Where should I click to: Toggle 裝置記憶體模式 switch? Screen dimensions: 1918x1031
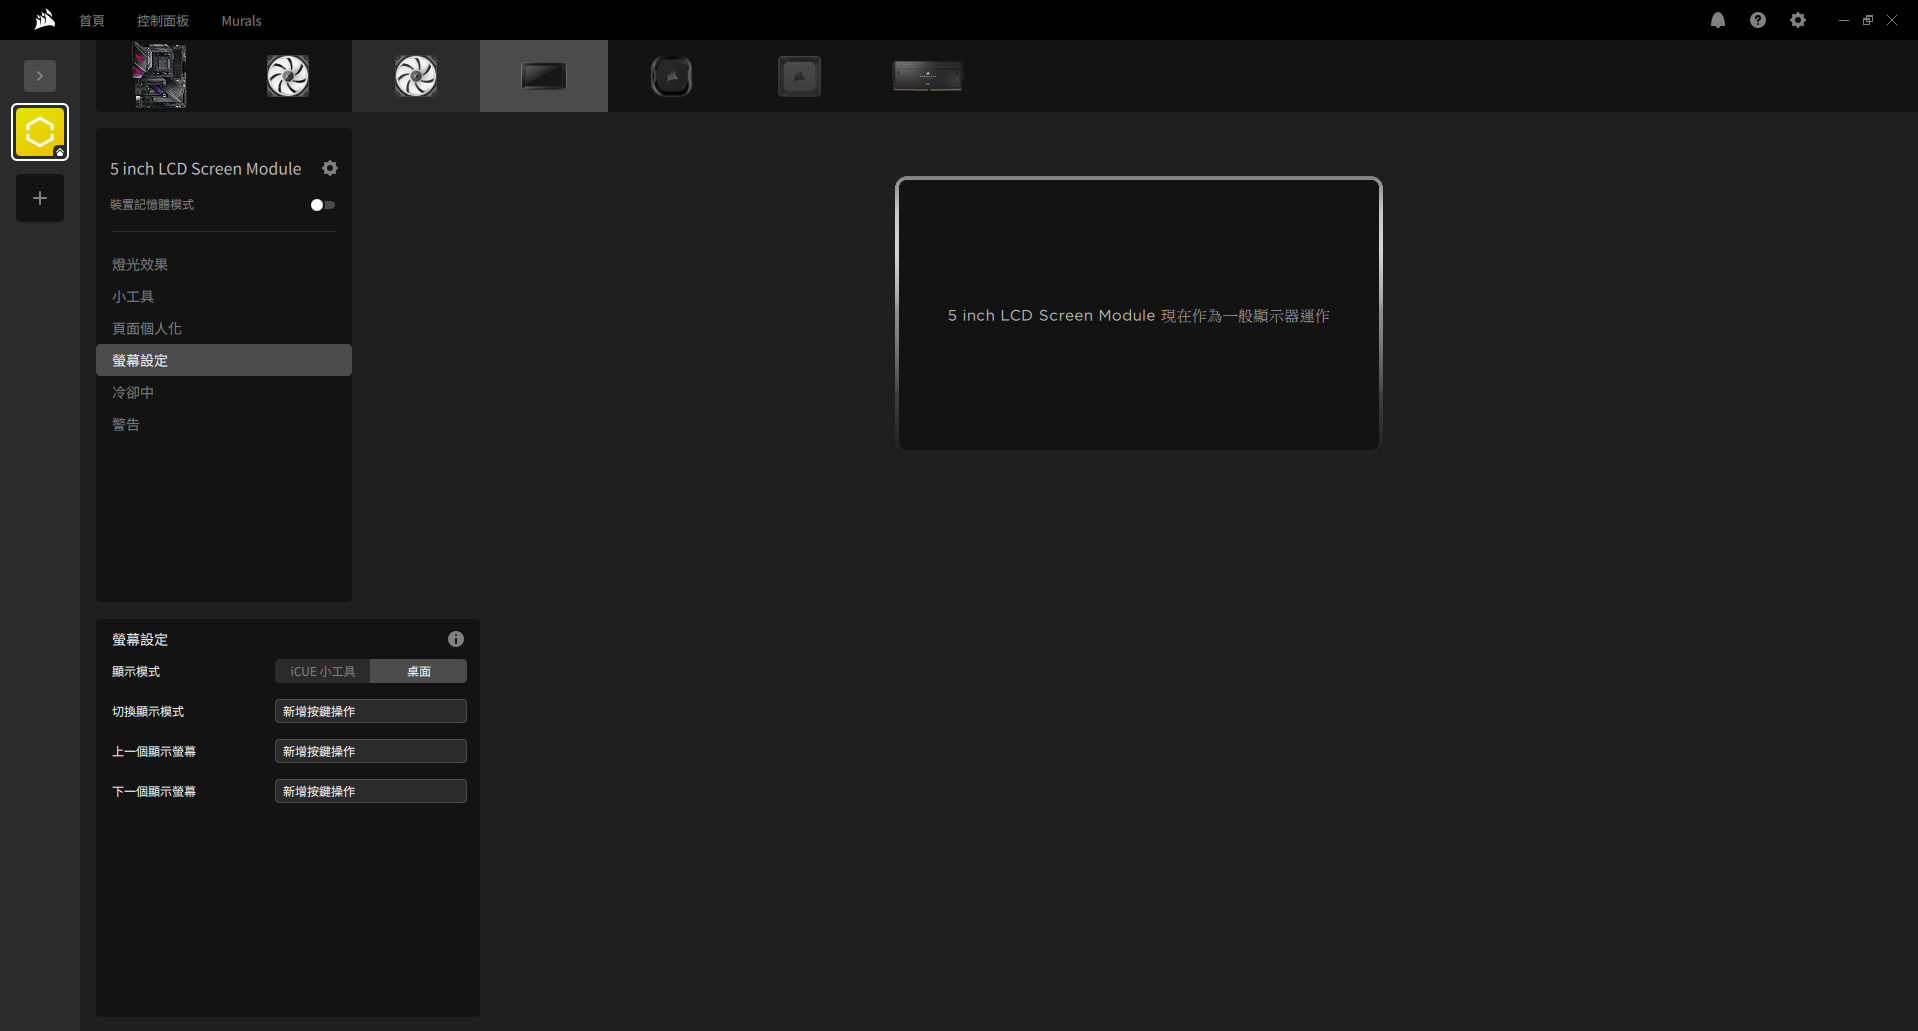pyautogui.click(x=323, y=205)
